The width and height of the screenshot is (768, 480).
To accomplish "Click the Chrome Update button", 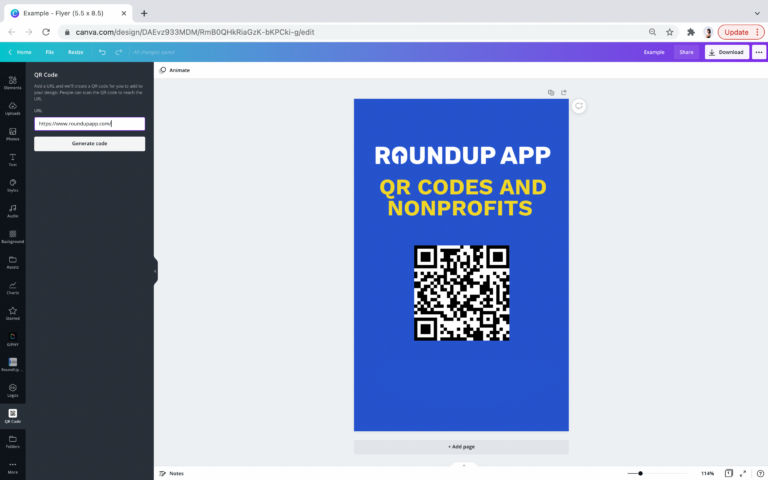I will 741,32.
